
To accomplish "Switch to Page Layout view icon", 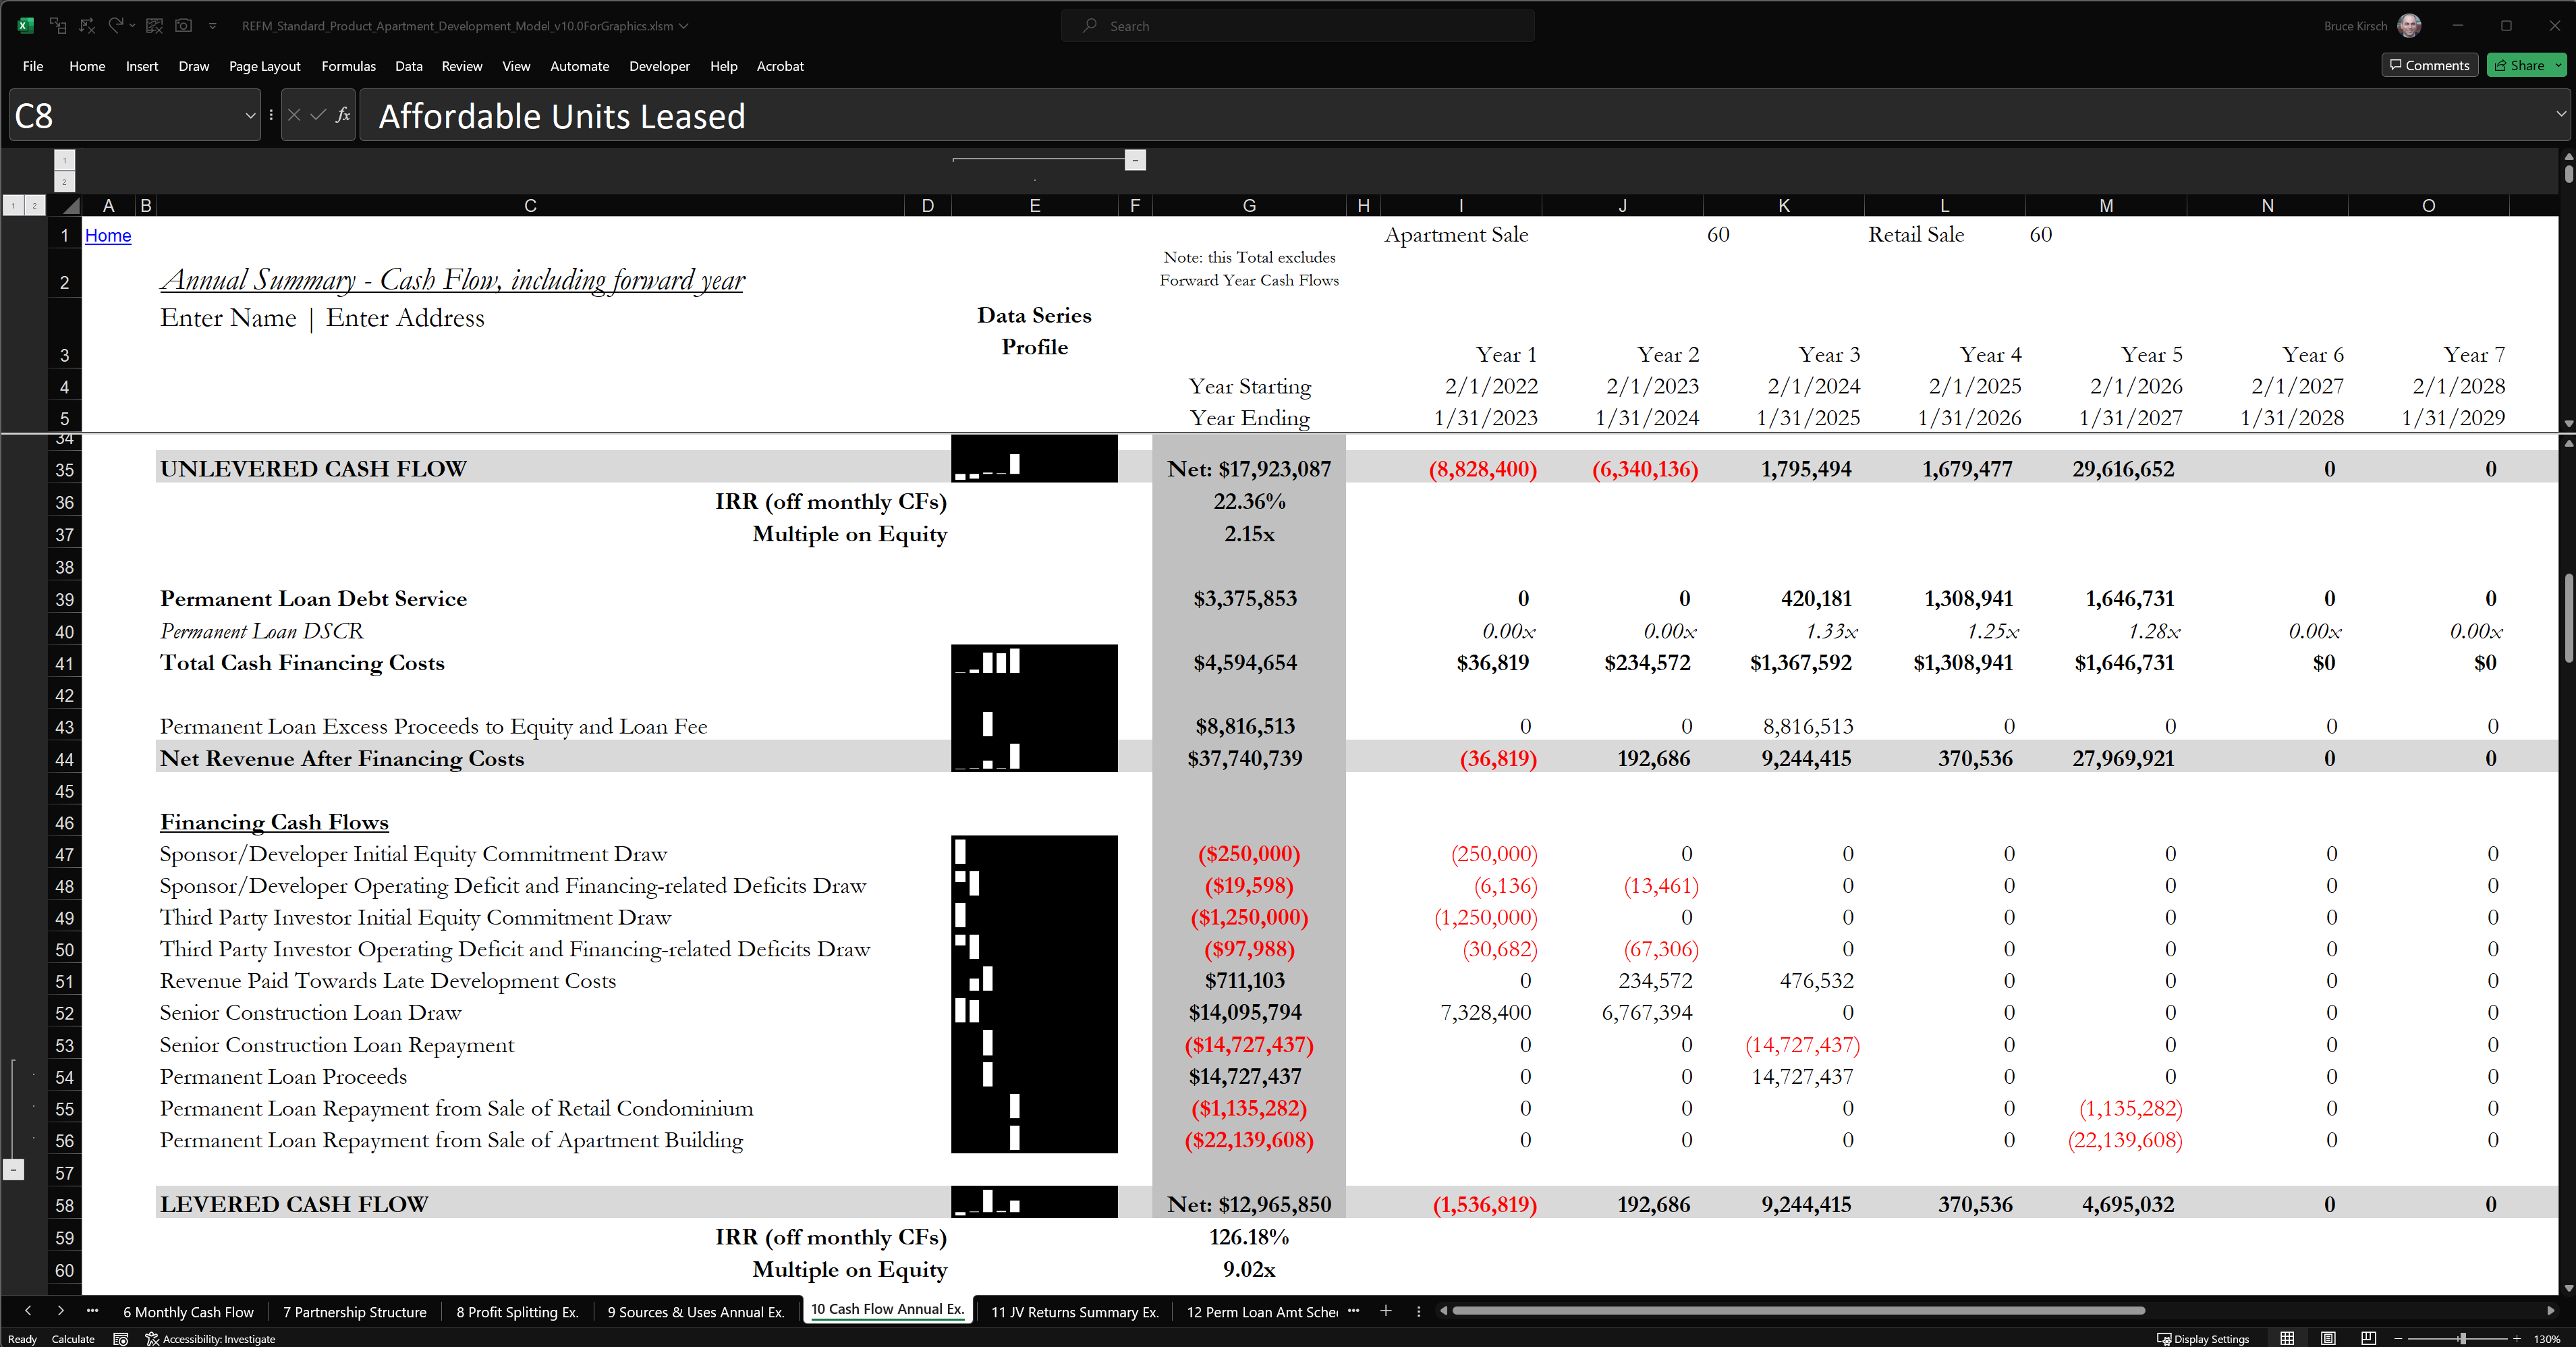I will click(2328, 1338).
